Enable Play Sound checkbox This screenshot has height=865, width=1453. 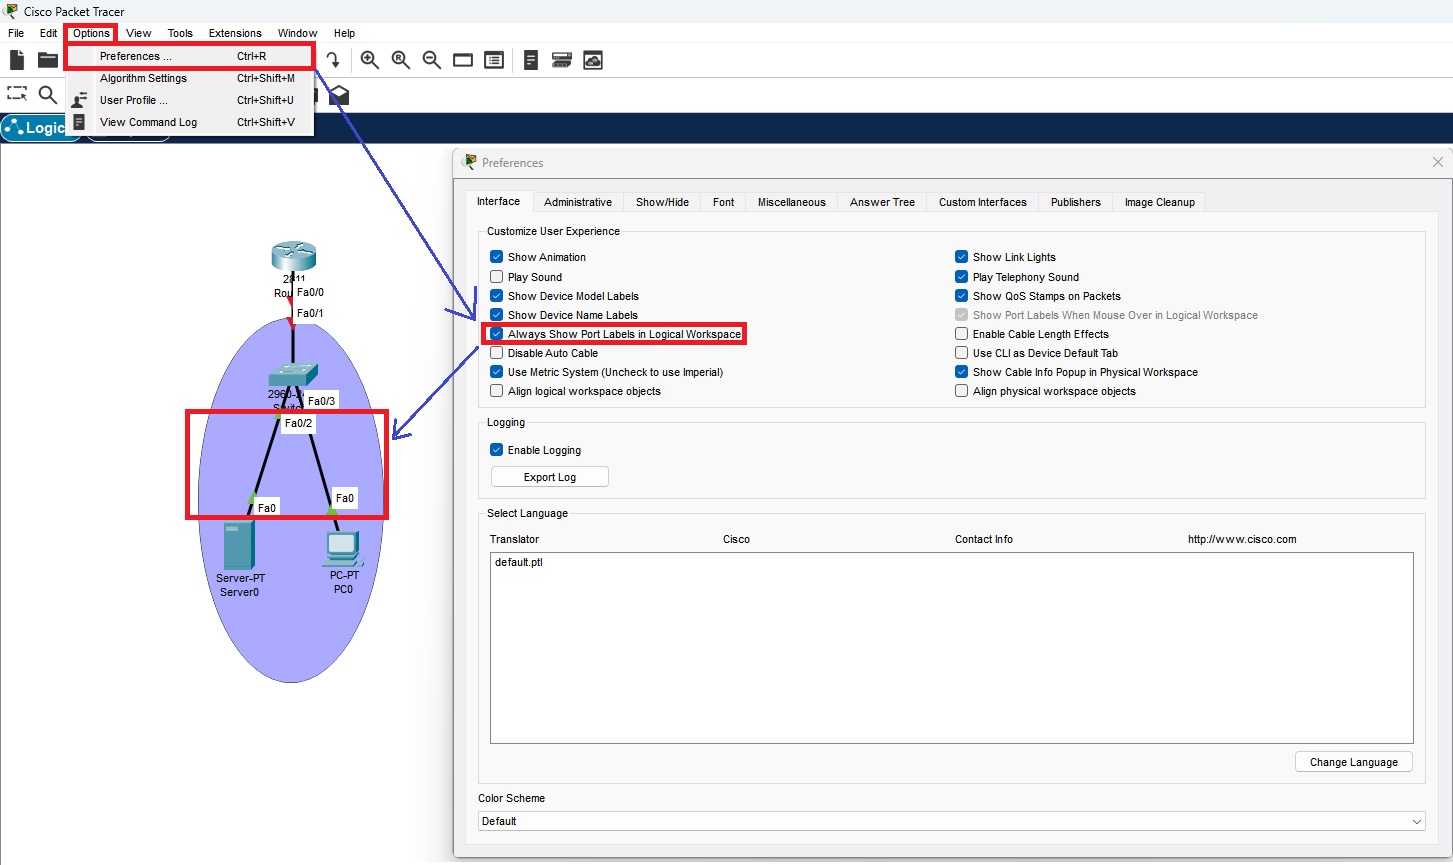[x=497, y=277]
